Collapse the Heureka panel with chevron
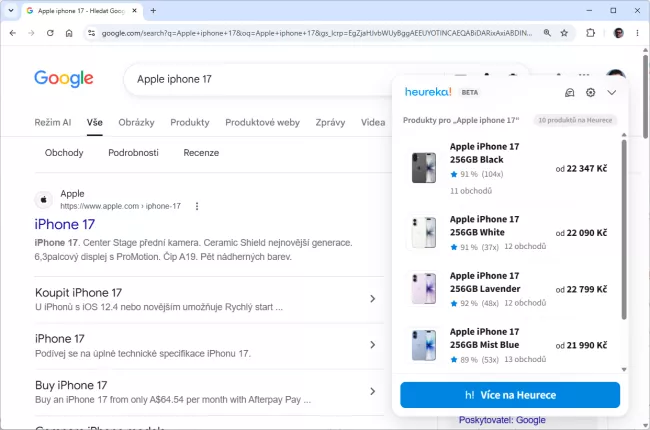 pyautogui.click(x=612, y=92)
